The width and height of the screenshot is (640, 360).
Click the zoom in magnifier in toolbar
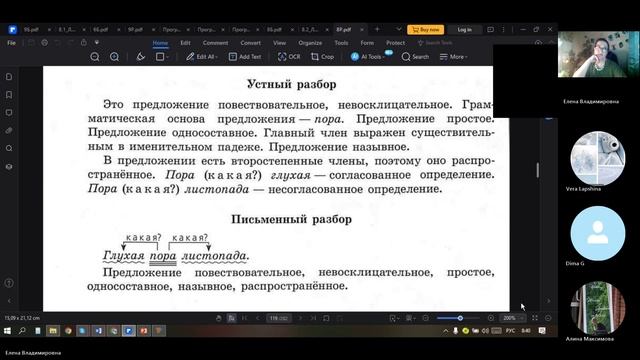click(x=115, y=57)
